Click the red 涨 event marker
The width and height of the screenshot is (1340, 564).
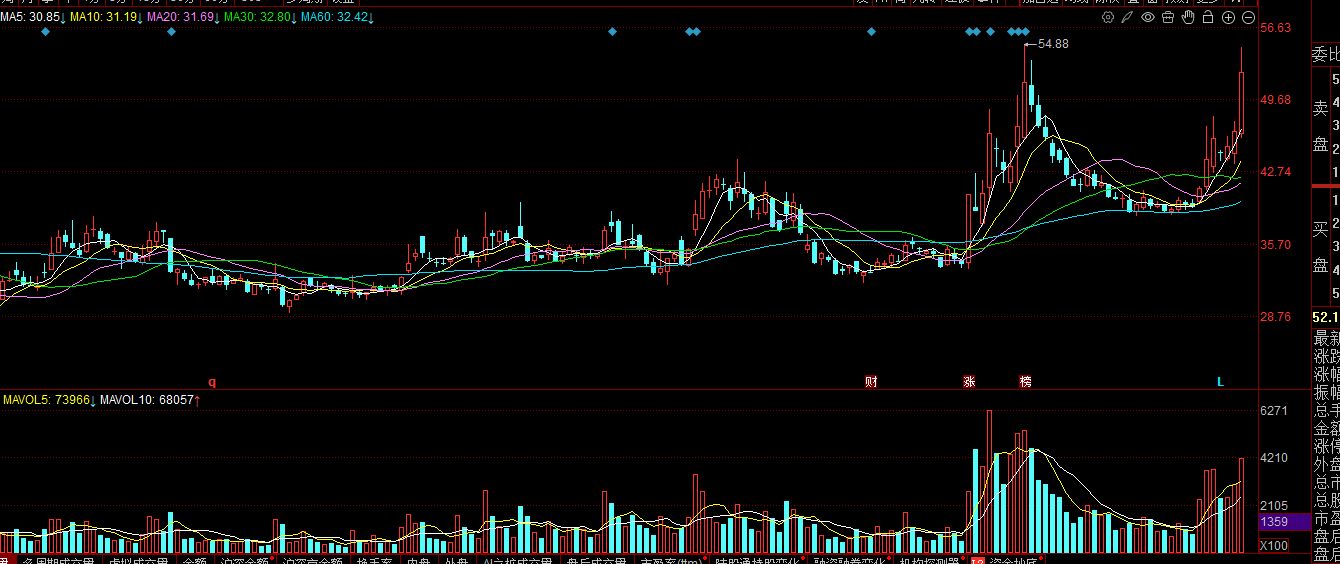[x=969, y=382]
